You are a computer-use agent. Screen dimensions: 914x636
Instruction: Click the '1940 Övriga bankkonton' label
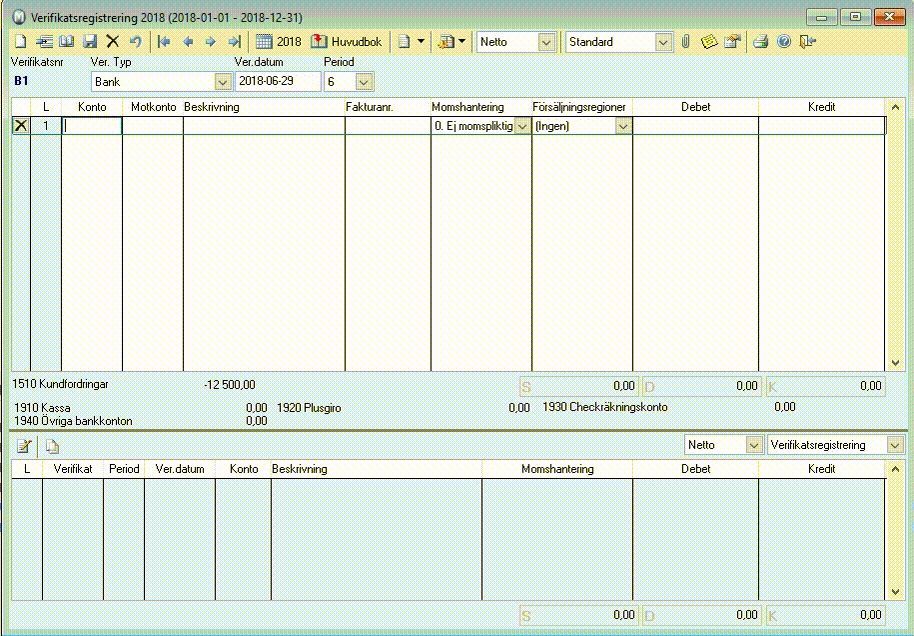pos(73,421)
